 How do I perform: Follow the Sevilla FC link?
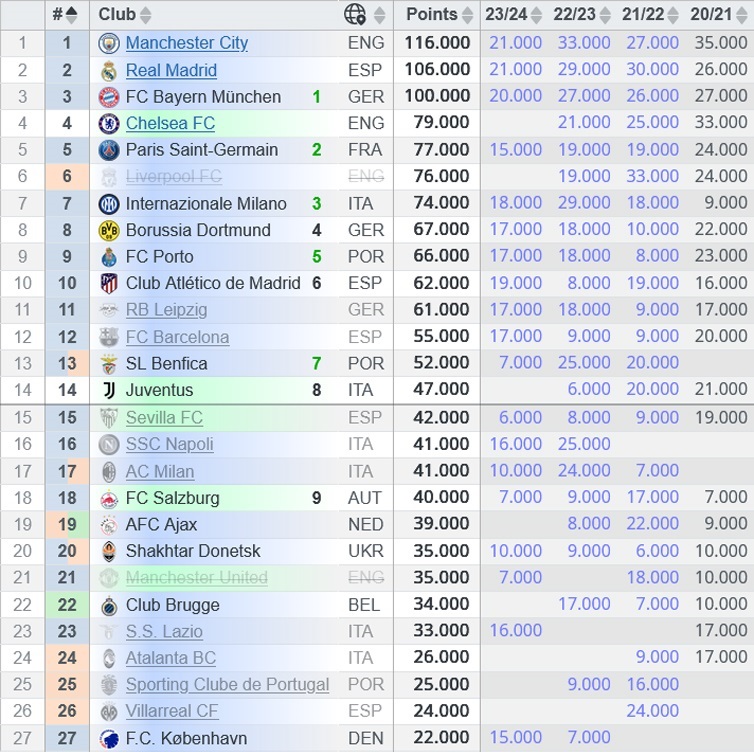pyautogui.click(x=164, y=418)
